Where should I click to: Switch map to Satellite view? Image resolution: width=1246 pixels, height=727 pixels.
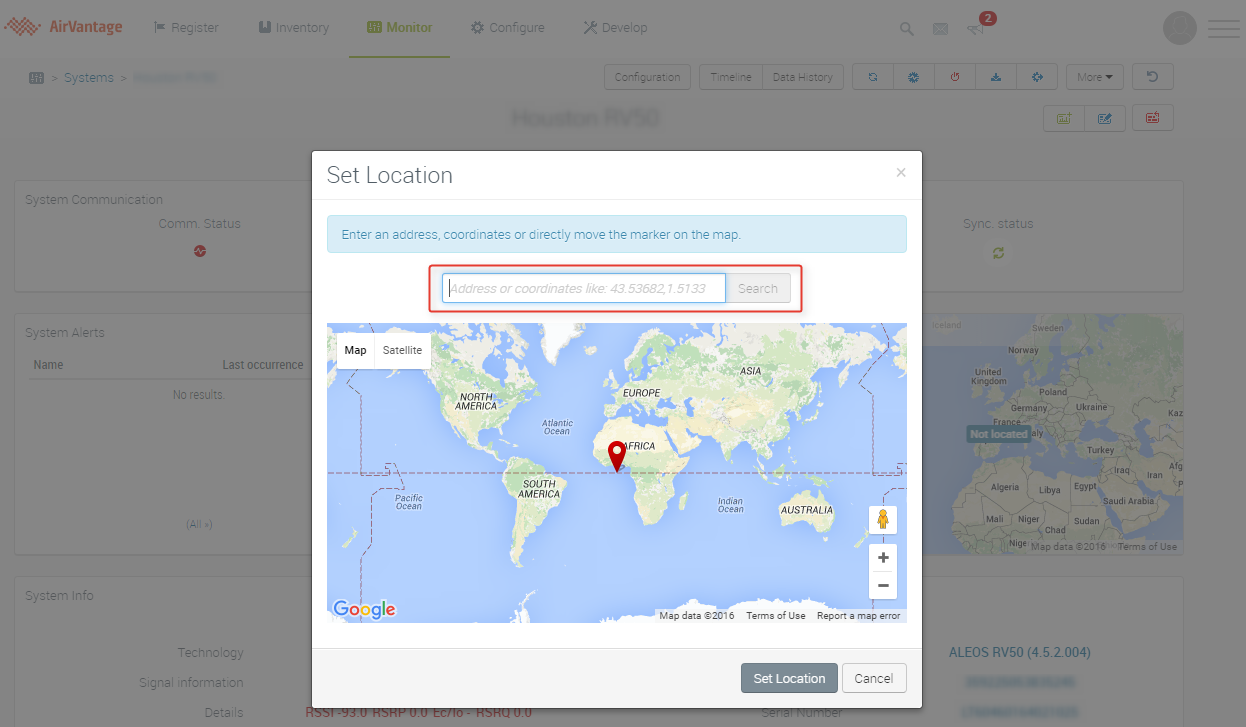pyautogui.click(x=402, y=351)
